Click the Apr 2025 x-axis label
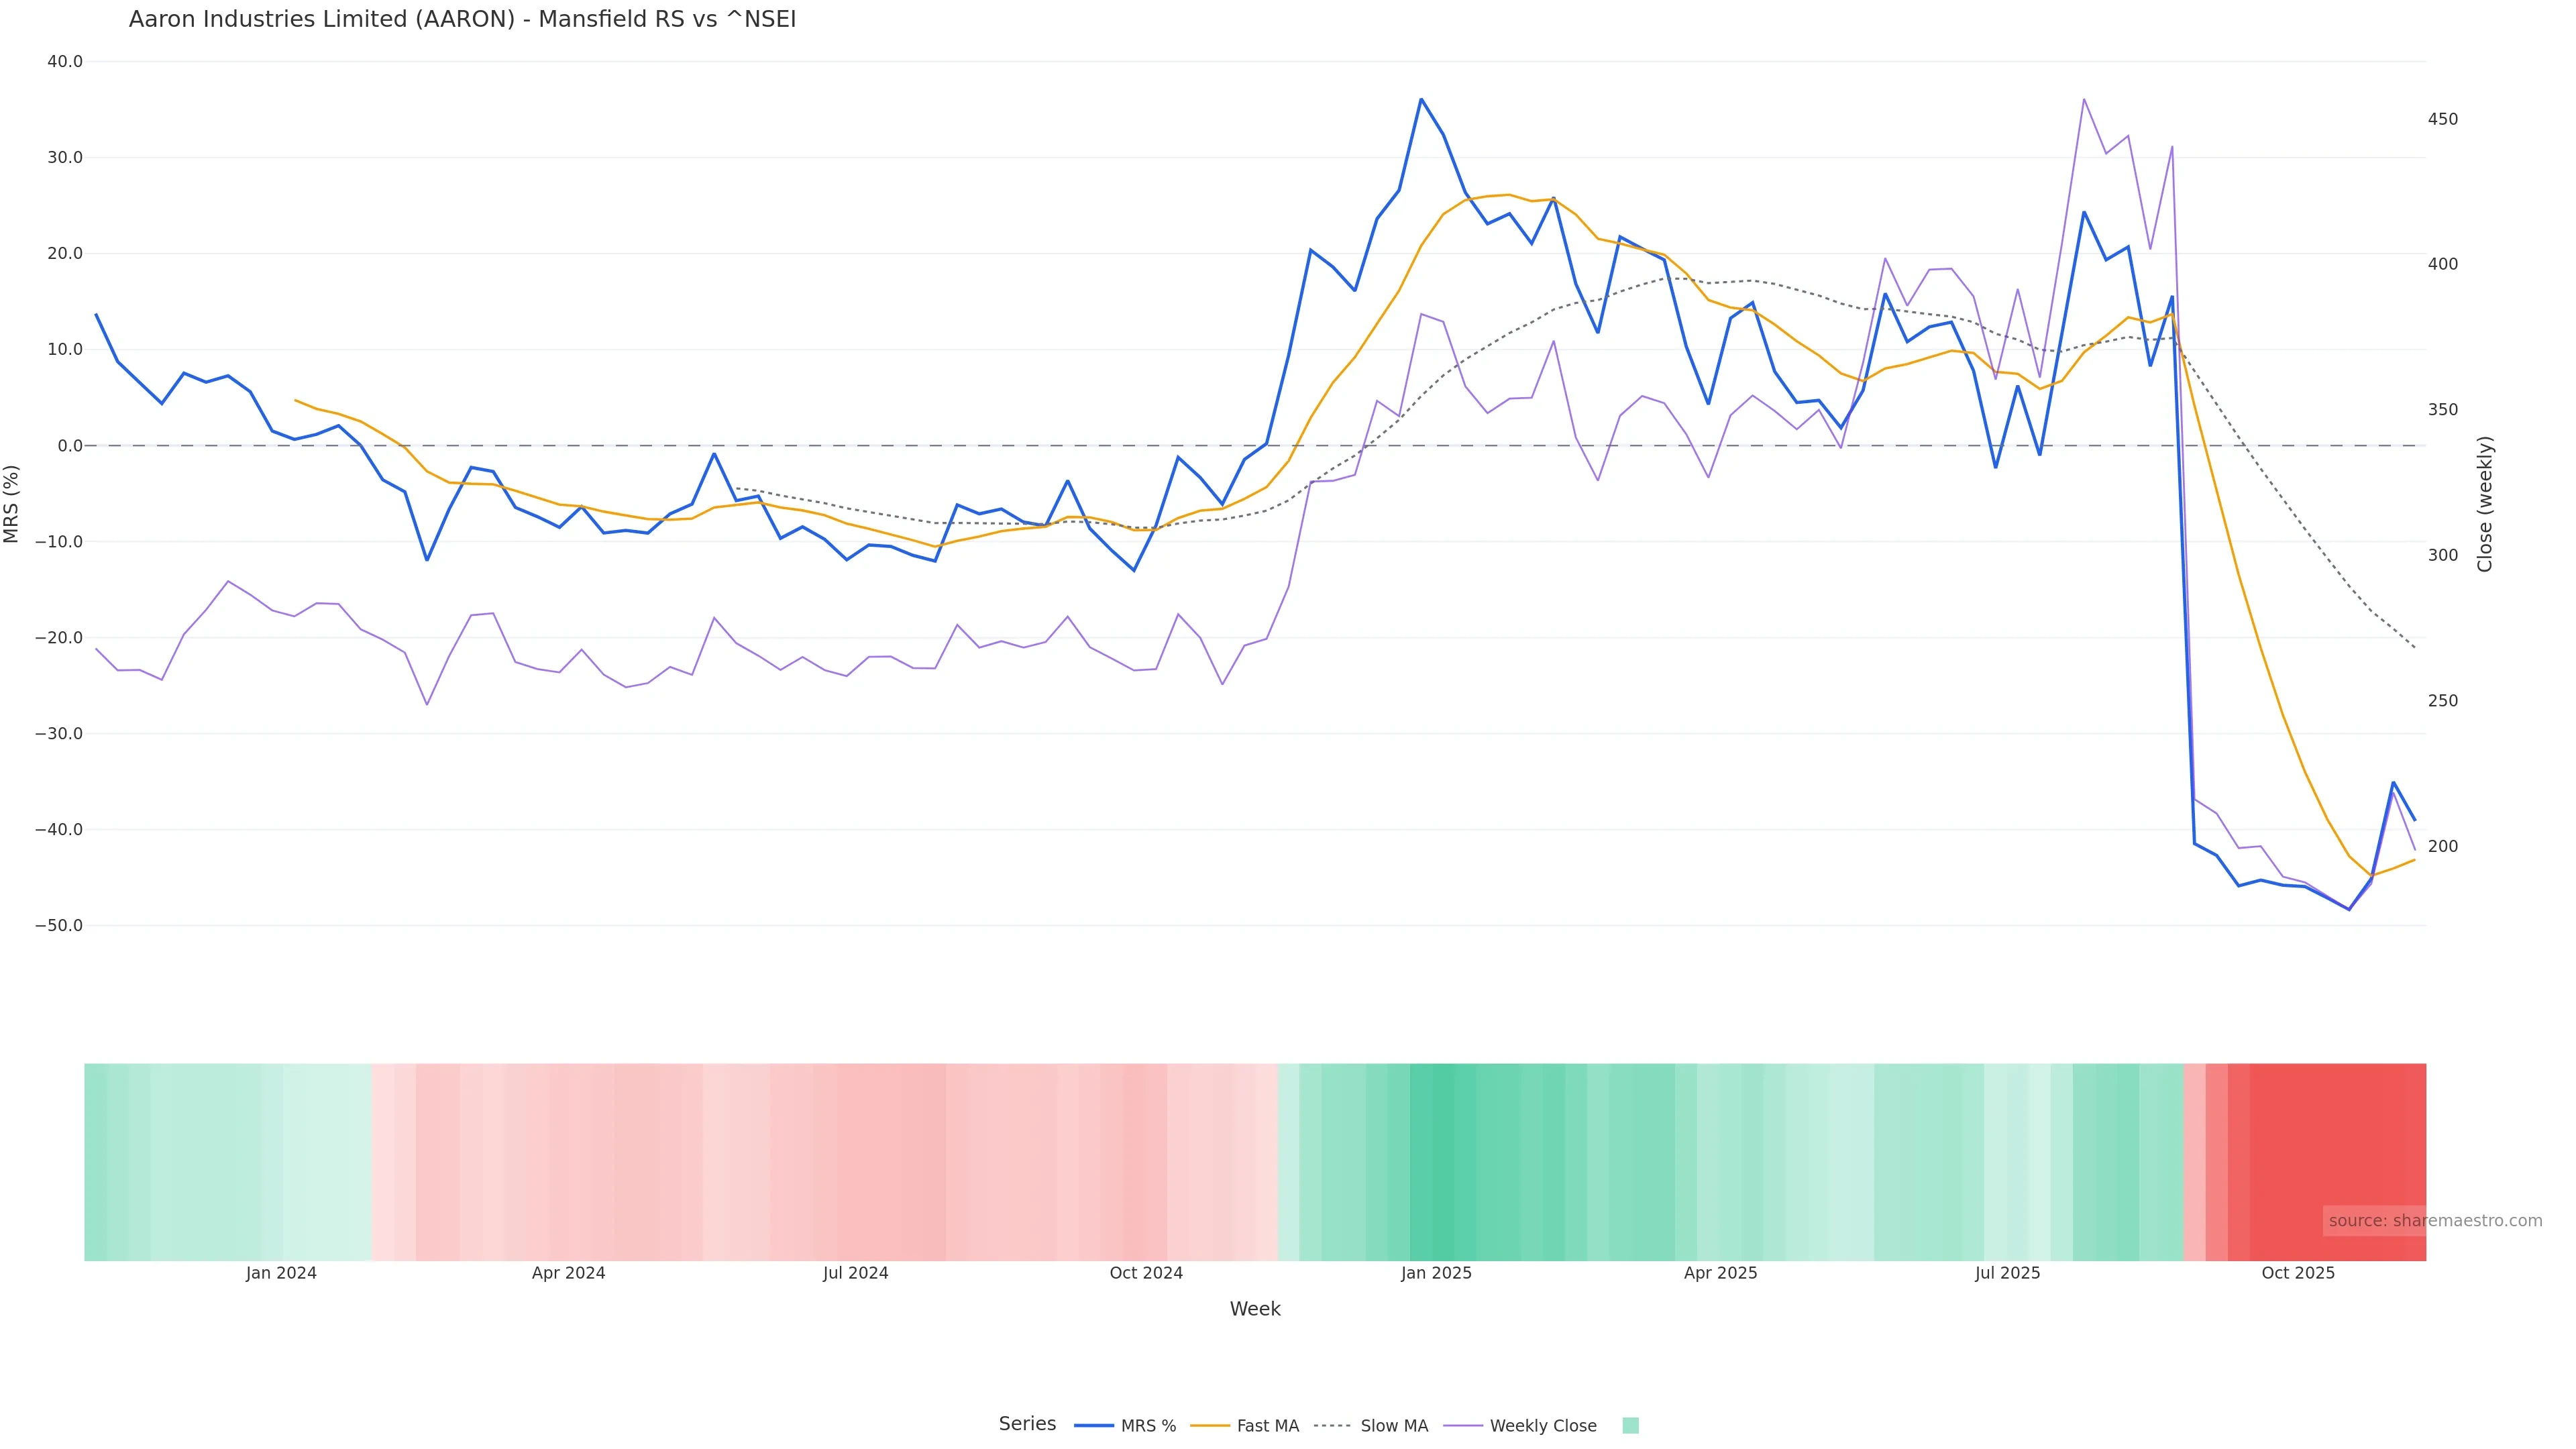Image resolution: width=2576 pixels, height=1449 pixels. 1720,1274
